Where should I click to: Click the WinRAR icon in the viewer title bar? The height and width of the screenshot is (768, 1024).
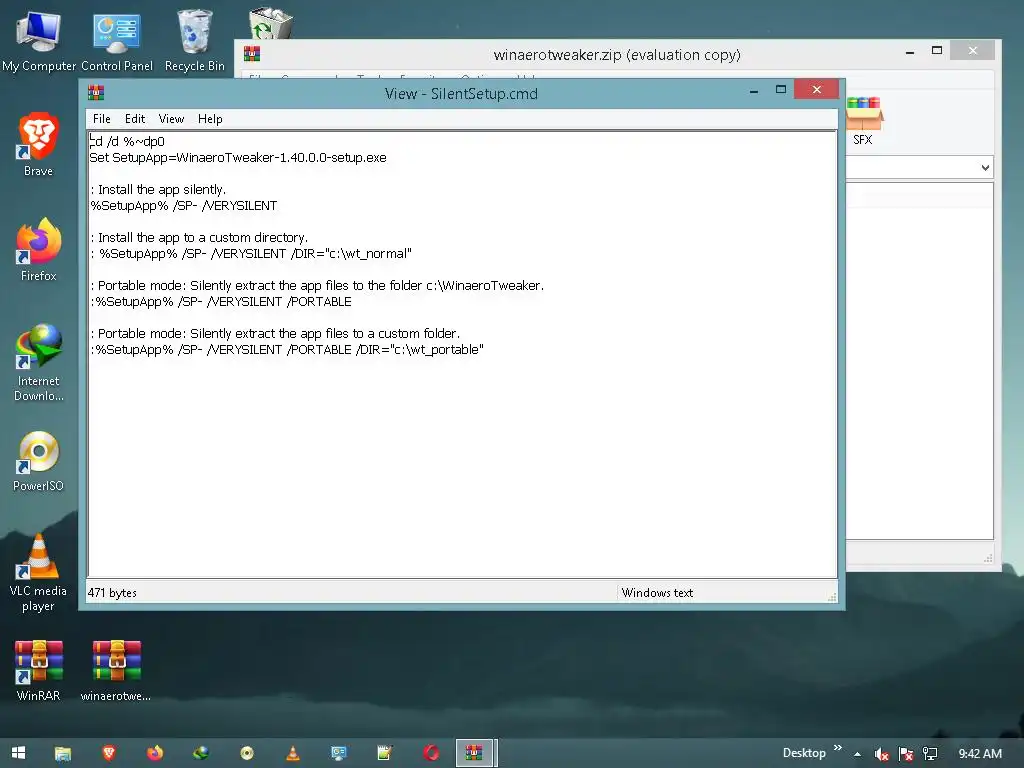tap(96, 93)
